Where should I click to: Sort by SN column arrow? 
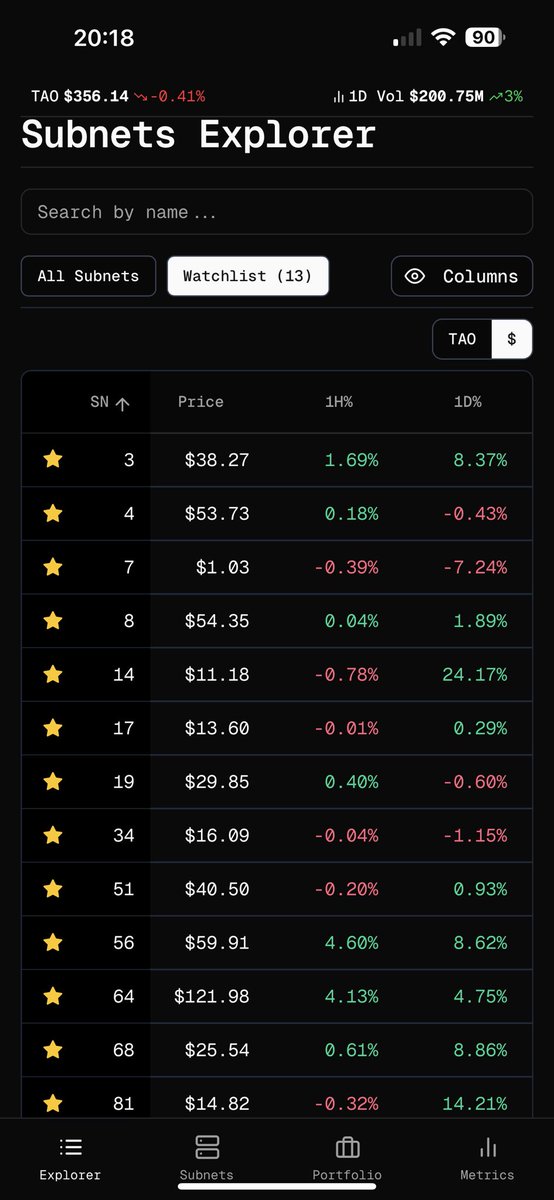click(123, 403)
